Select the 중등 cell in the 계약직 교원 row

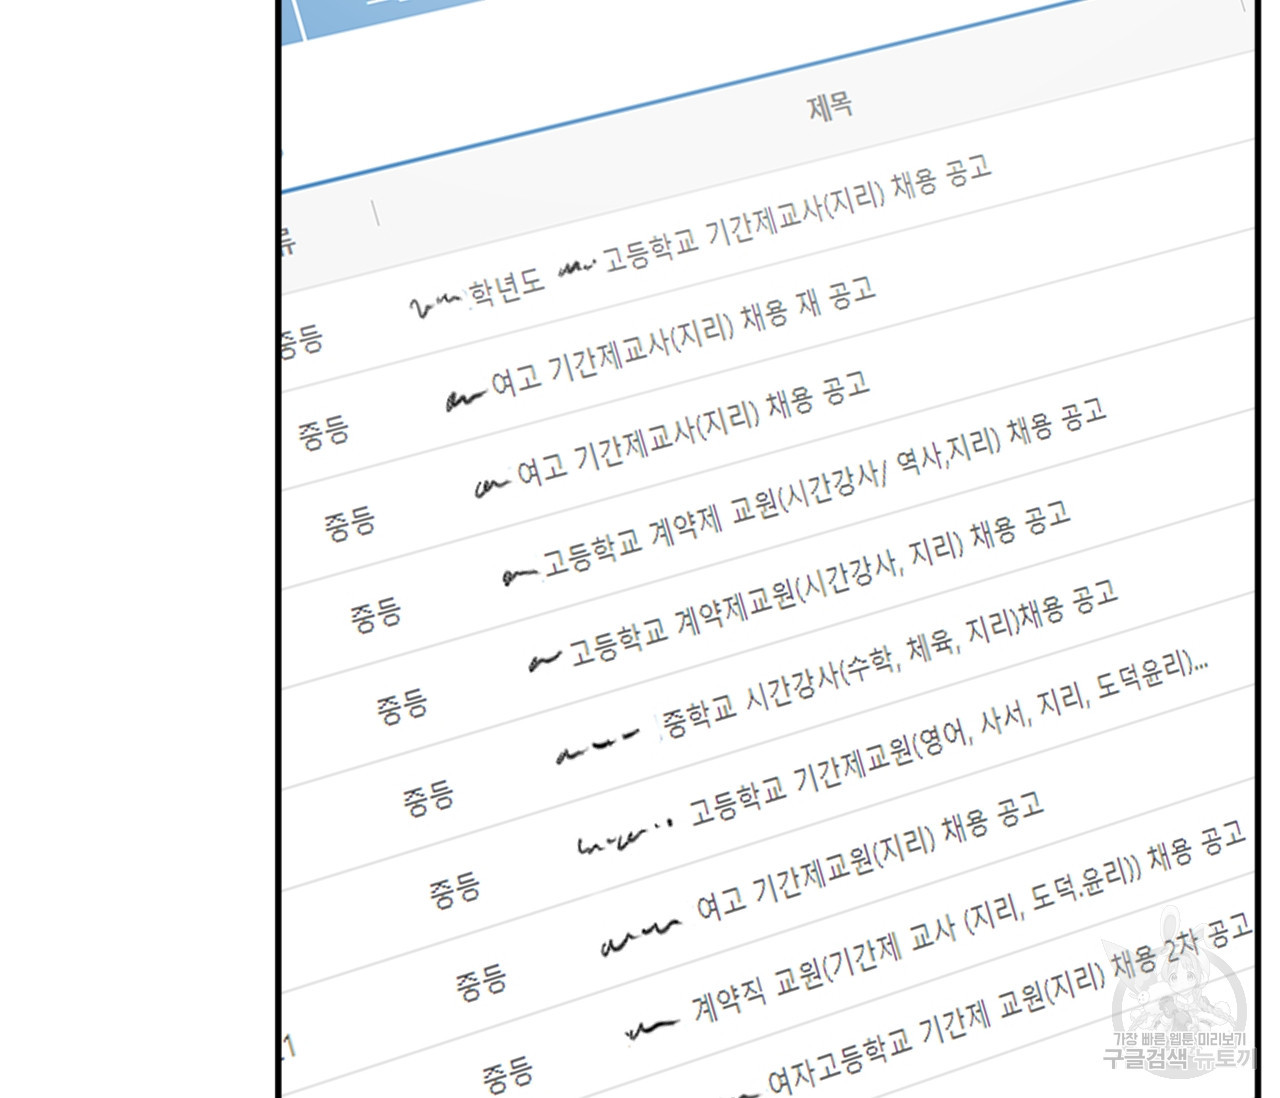tap(508, 1074)
